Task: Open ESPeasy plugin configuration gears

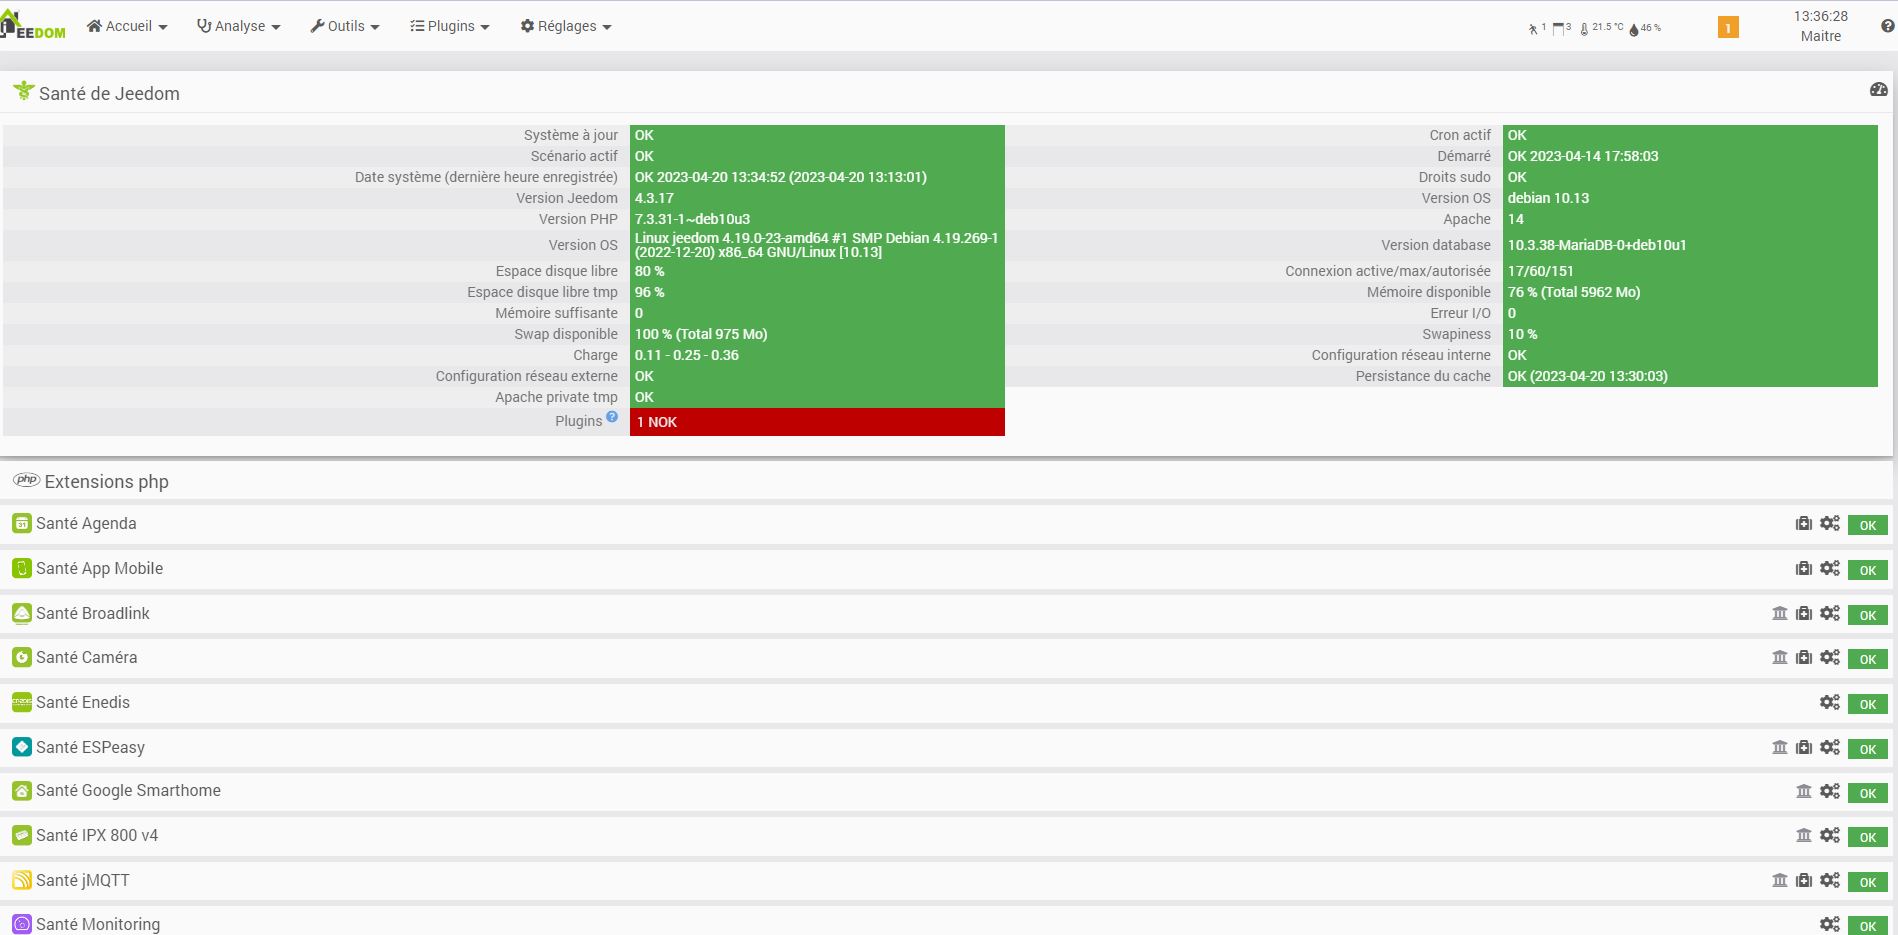Action: click(1830, 747)
